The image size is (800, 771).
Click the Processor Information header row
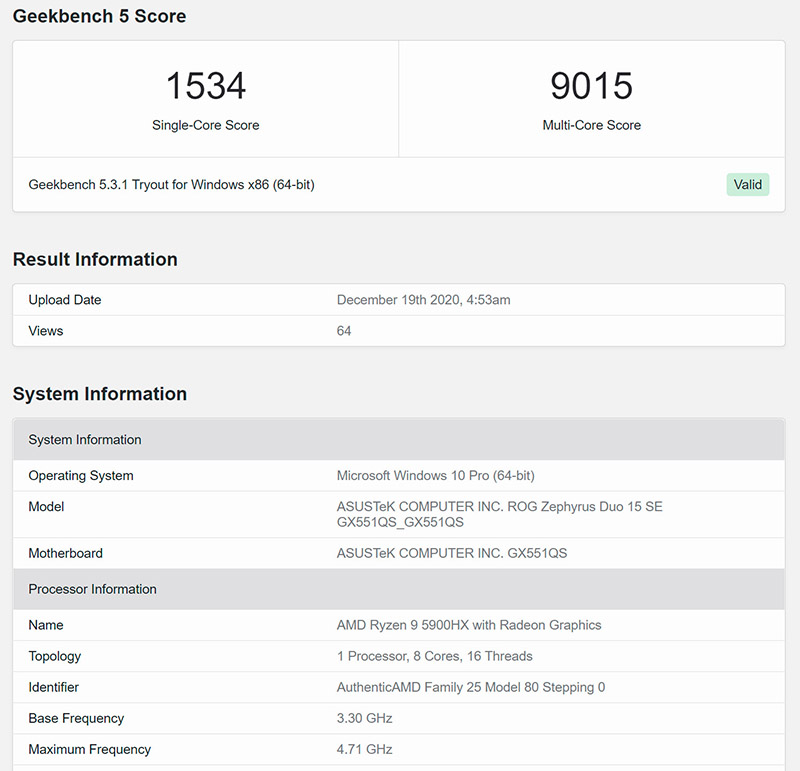[399, 589]
